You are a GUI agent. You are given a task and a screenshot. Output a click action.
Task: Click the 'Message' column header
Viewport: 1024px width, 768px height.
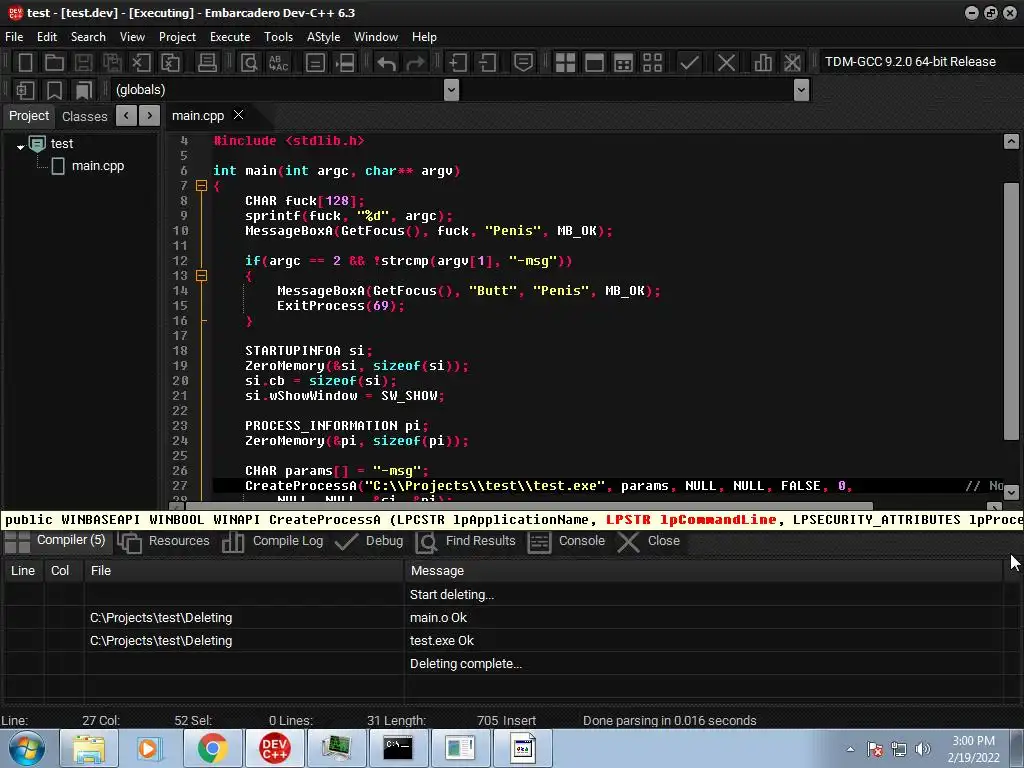coord(703,571)
